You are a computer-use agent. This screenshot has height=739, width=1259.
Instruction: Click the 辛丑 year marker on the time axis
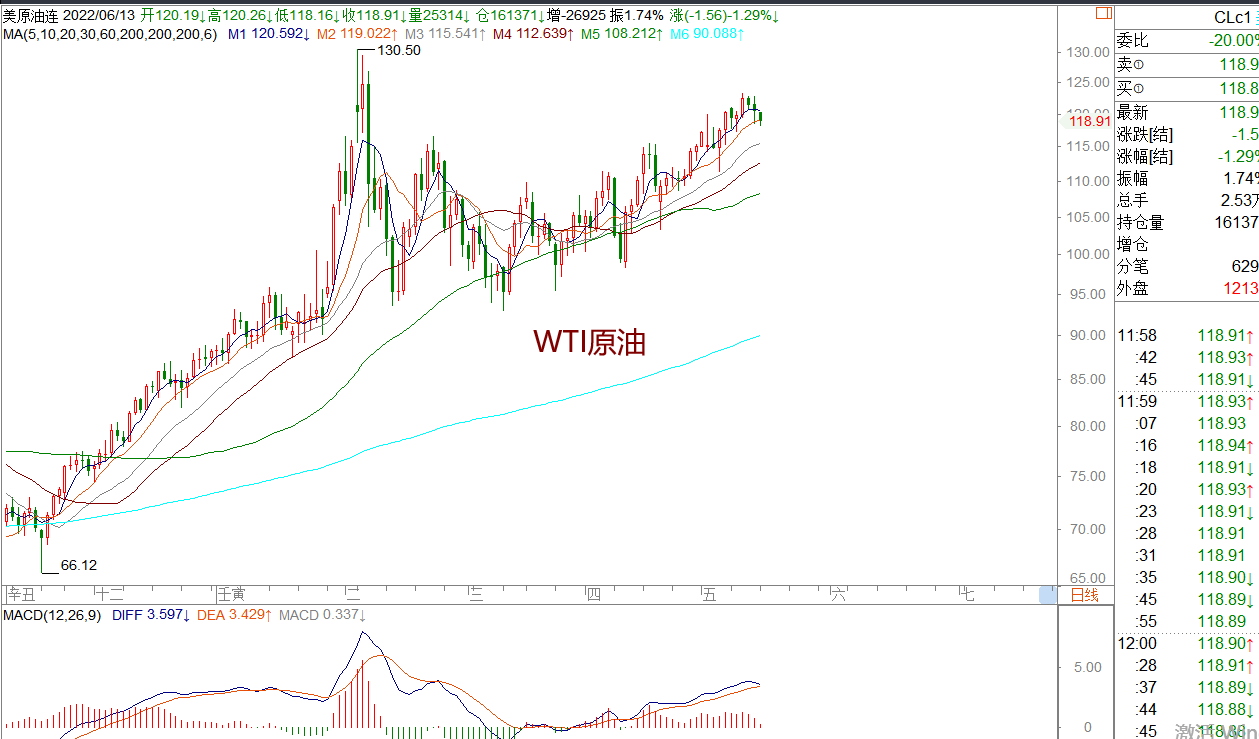point(20,595)
